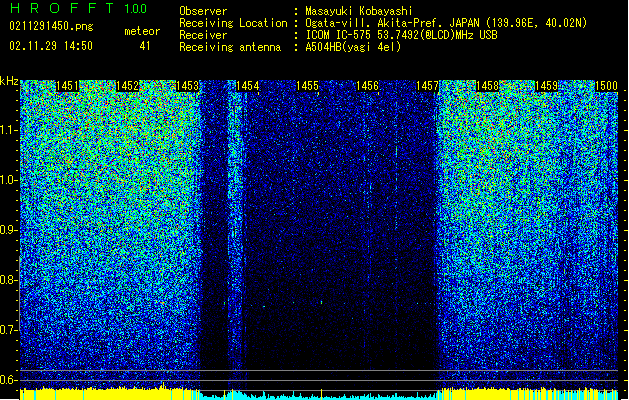Click the 1452 time marker
This screenshot has height=400, width=629.
(x=127, y=86)
